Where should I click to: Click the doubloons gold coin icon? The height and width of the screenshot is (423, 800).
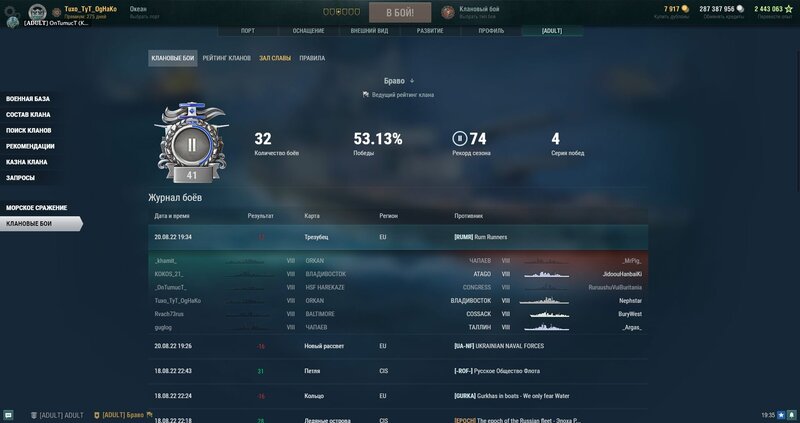click(685, 9)
